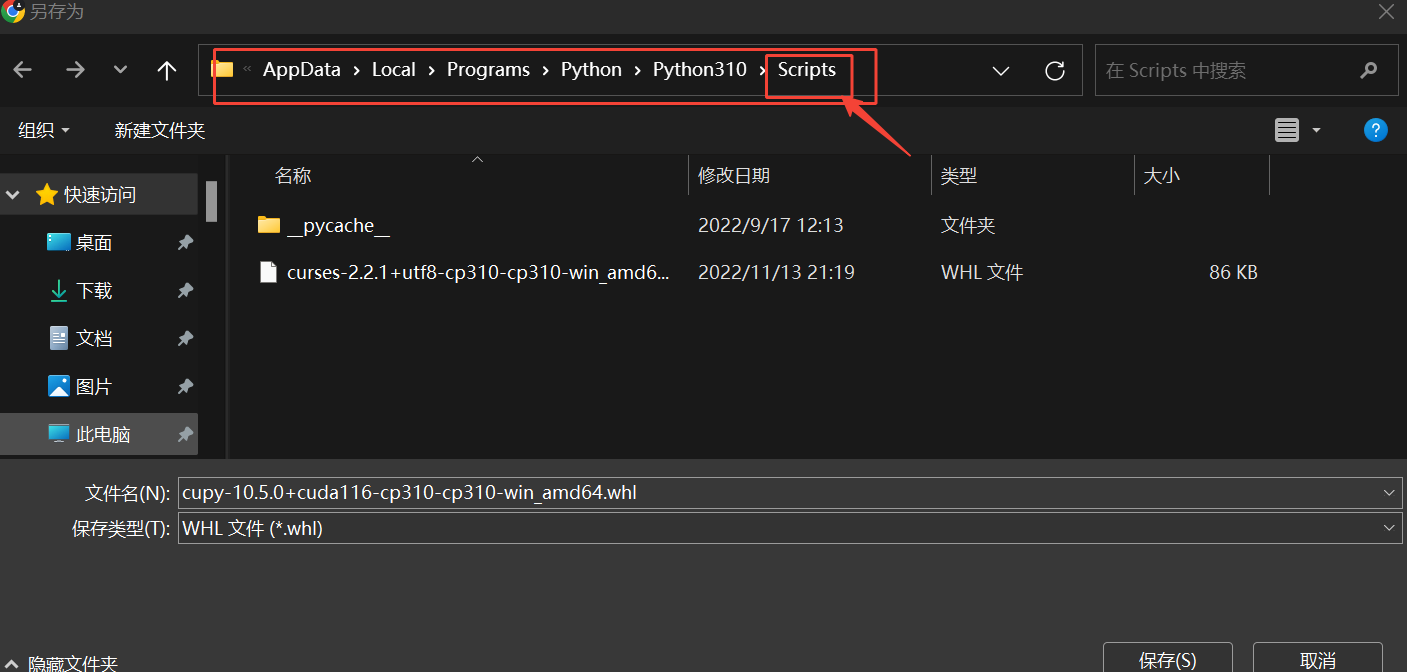1407x672 pixels.
Task: Navigate to Python310 in breadcrumb path
Action: 699,69
